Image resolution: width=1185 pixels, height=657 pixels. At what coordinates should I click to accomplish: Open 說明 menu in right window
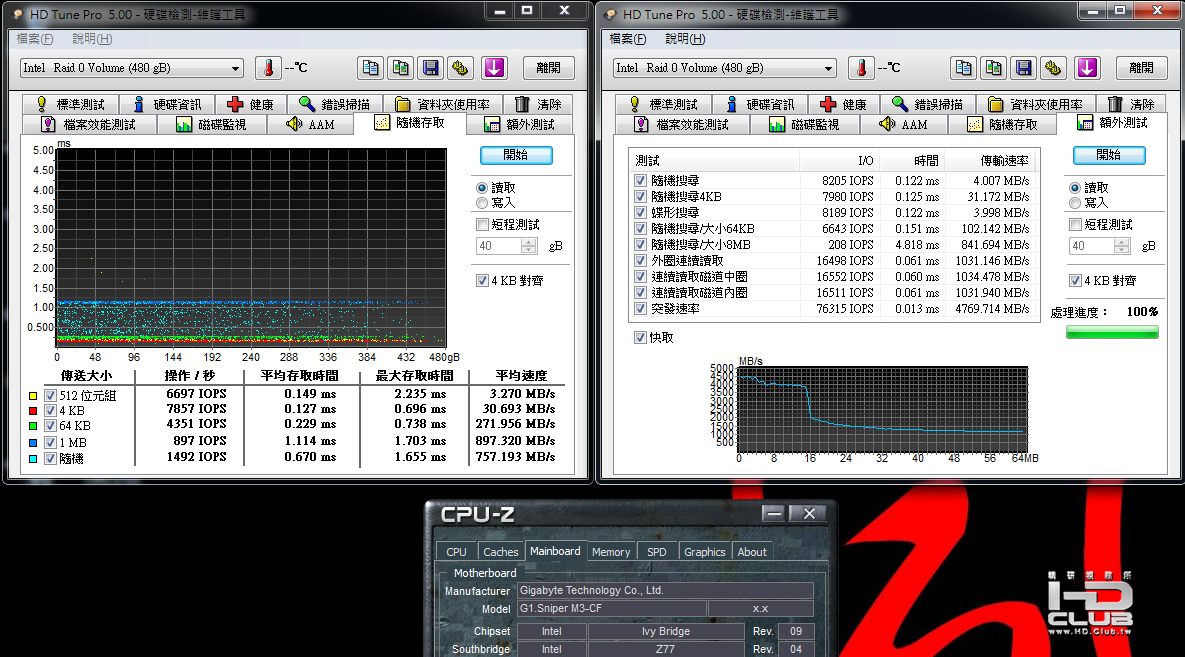[685, 39]
